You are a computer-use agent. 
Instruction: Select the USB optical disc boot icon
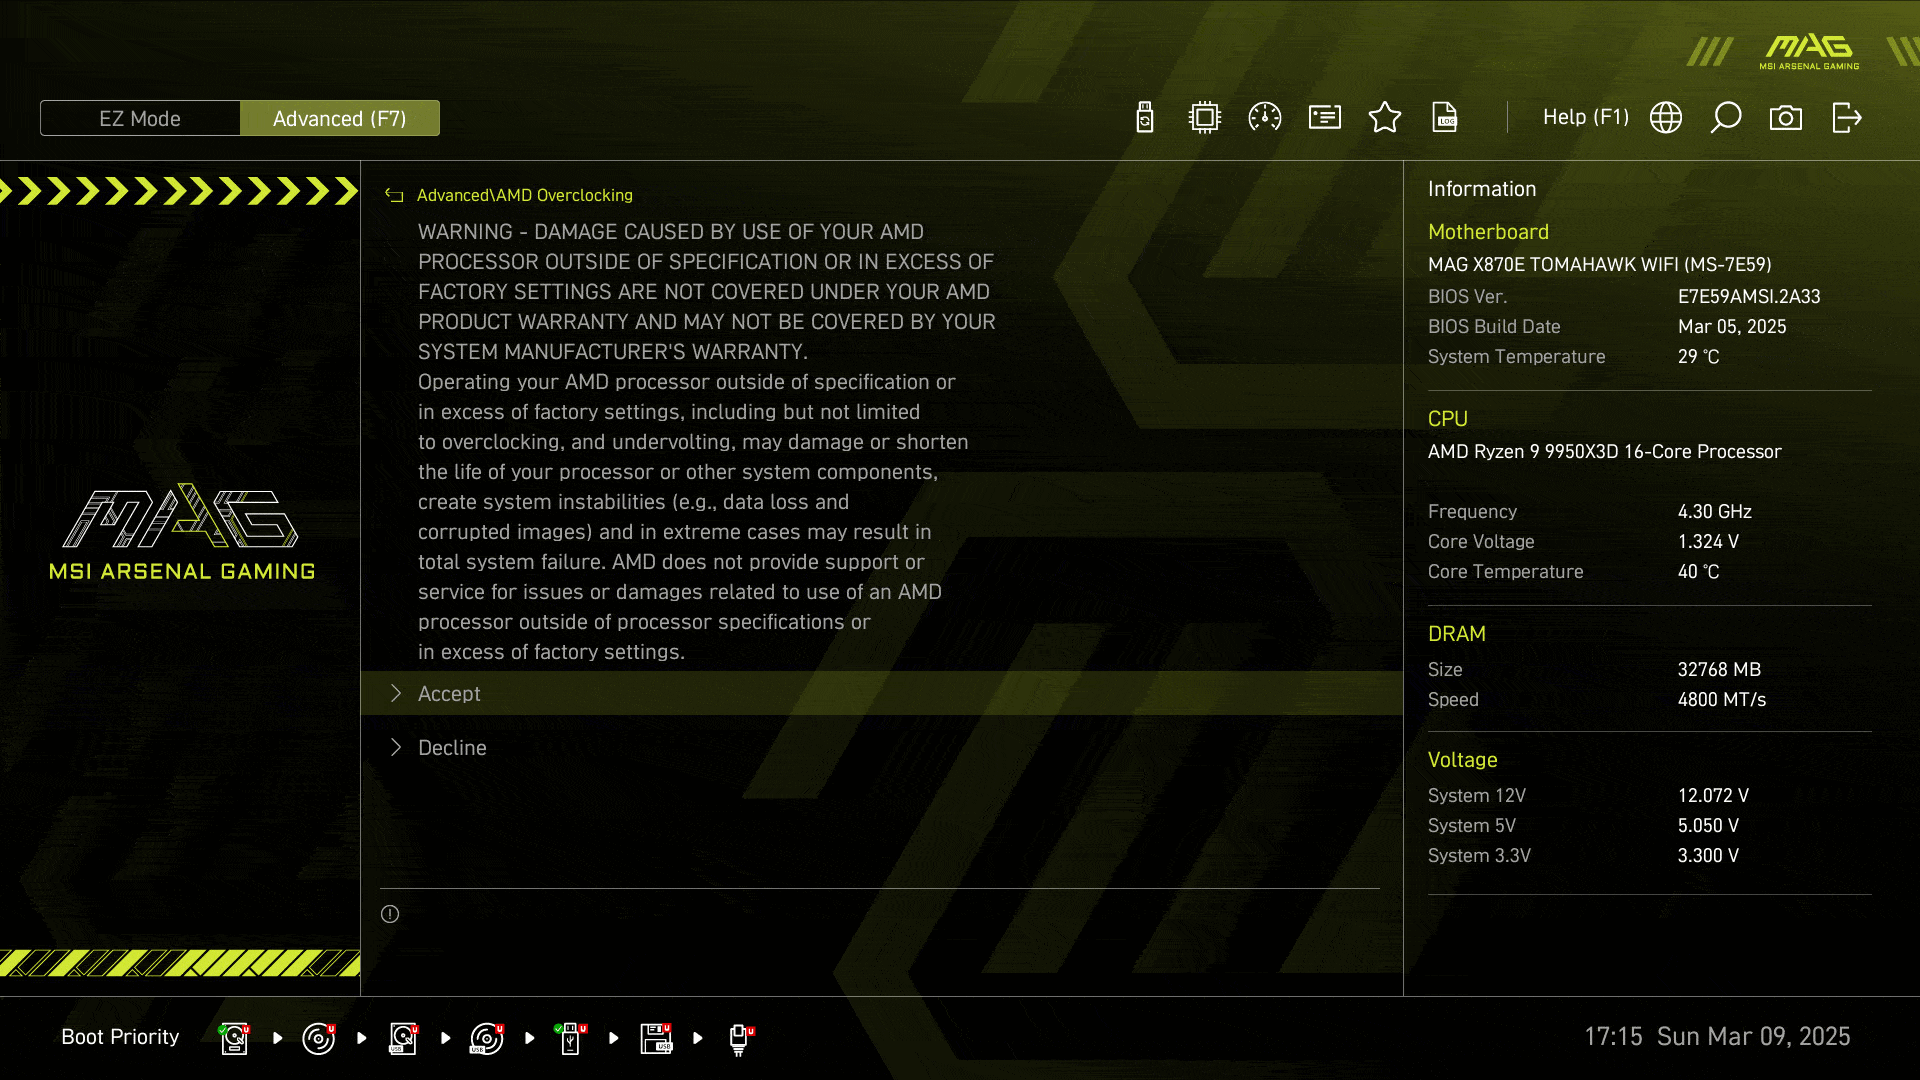coord(487,1039)
